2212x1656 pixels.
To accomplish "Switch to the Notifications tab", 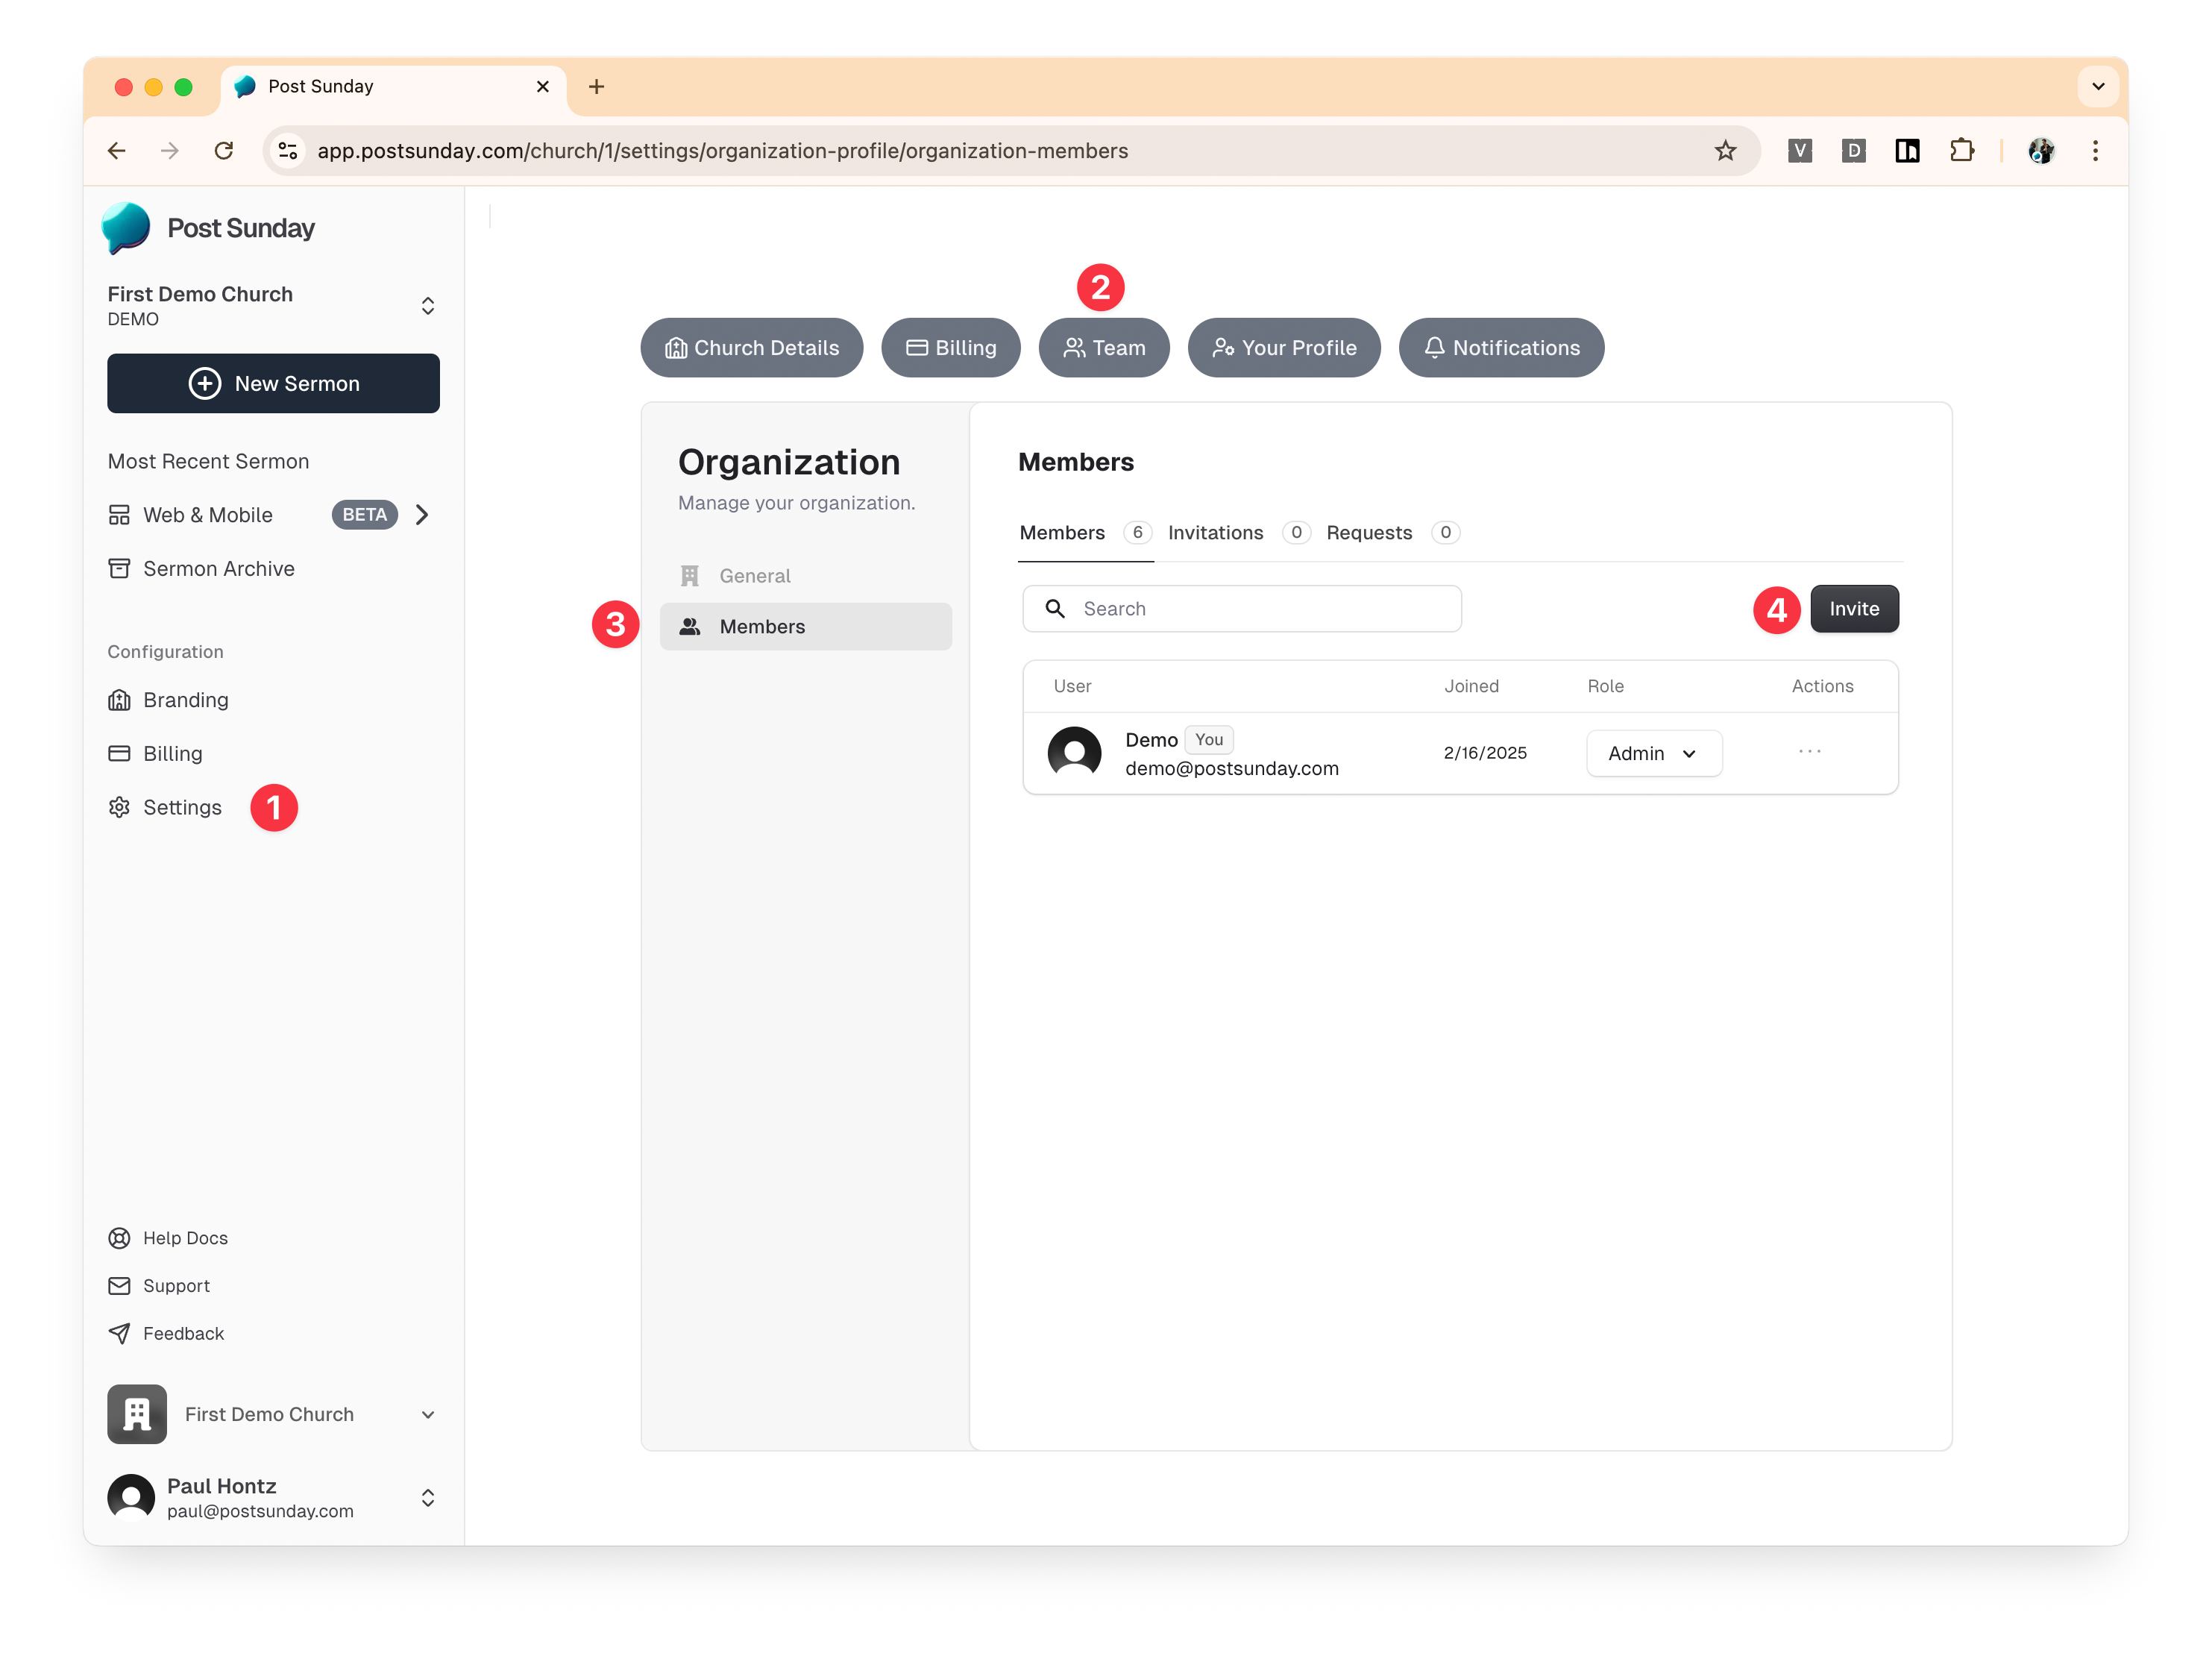I will tap(1501, 348).
